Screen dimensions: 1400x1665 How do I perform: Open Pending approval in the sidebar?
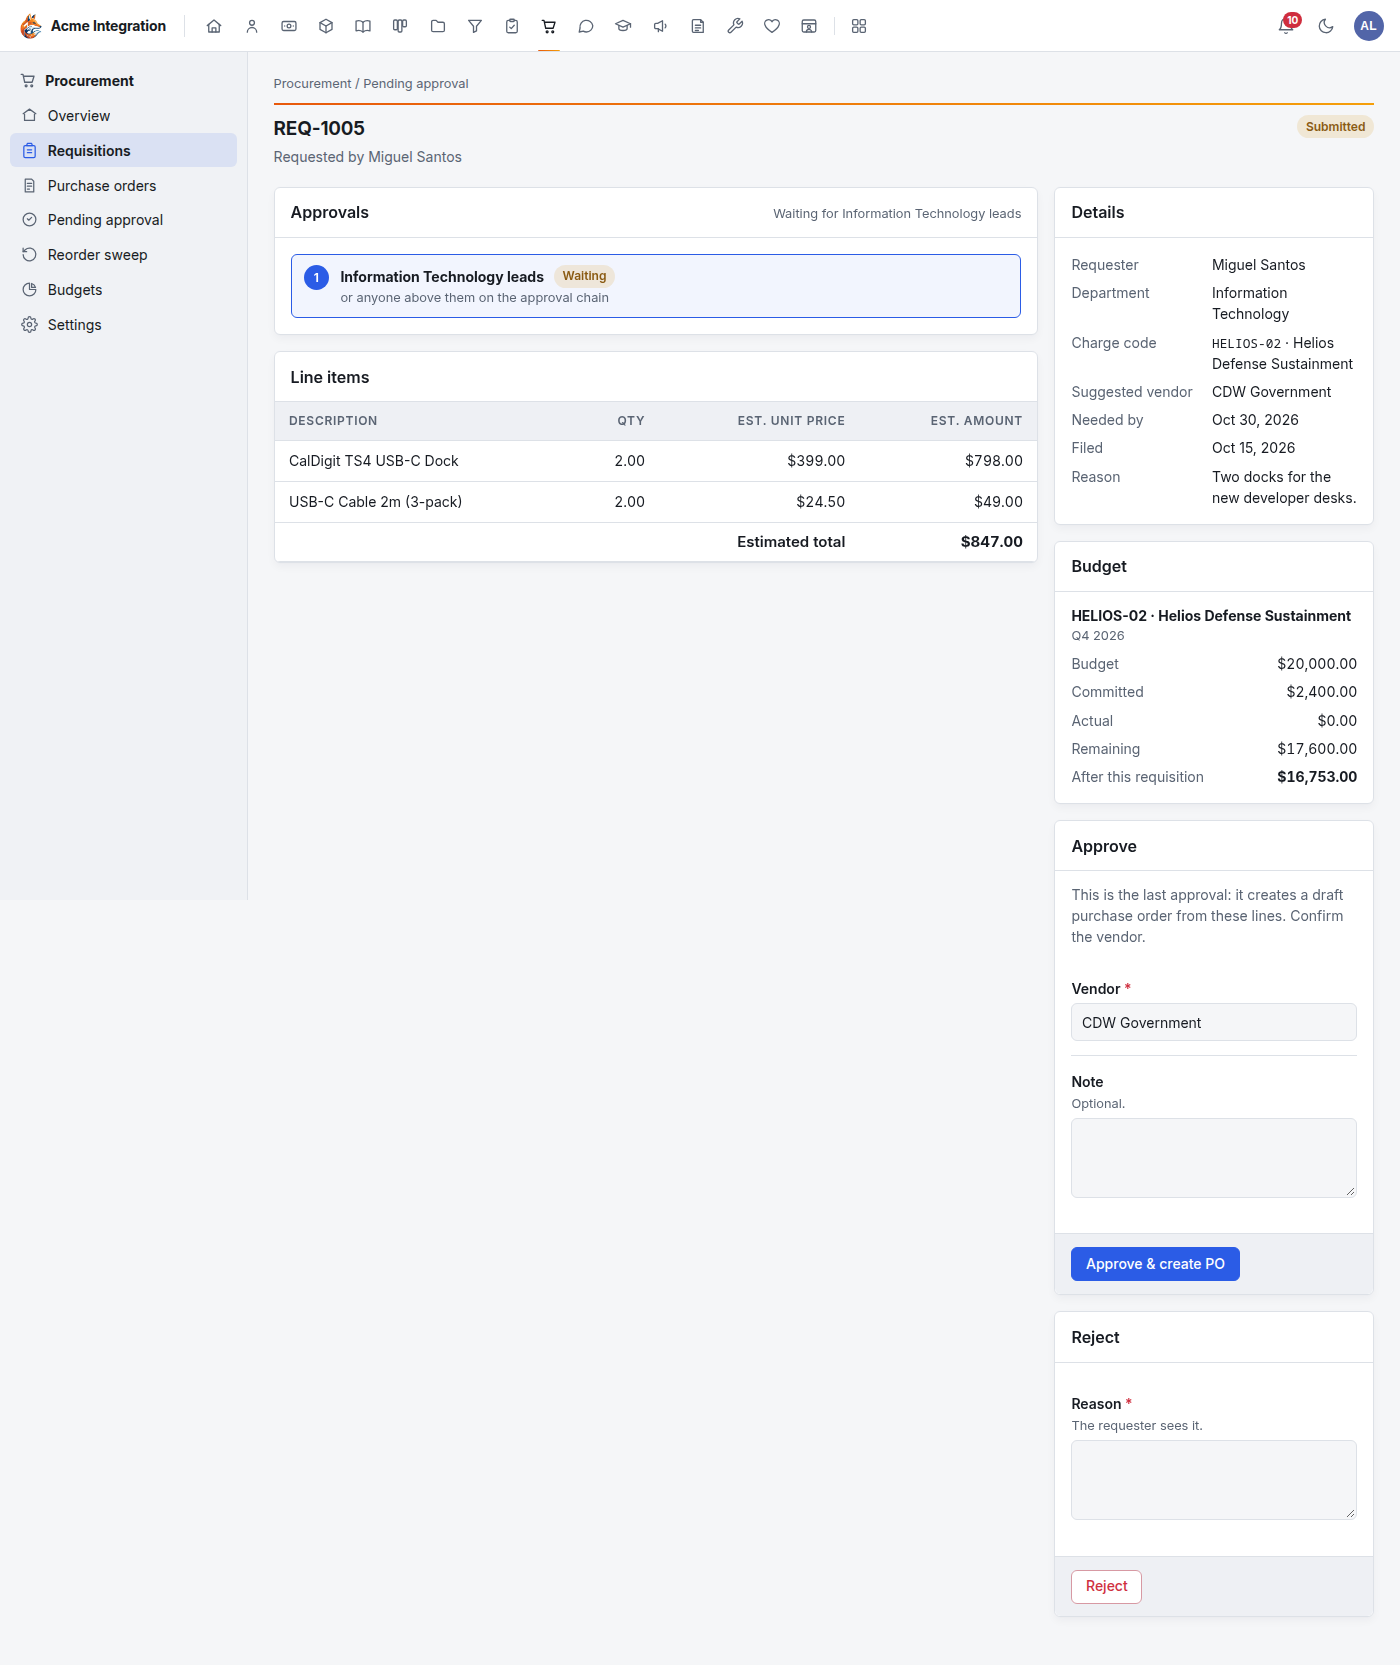[124, 220]
